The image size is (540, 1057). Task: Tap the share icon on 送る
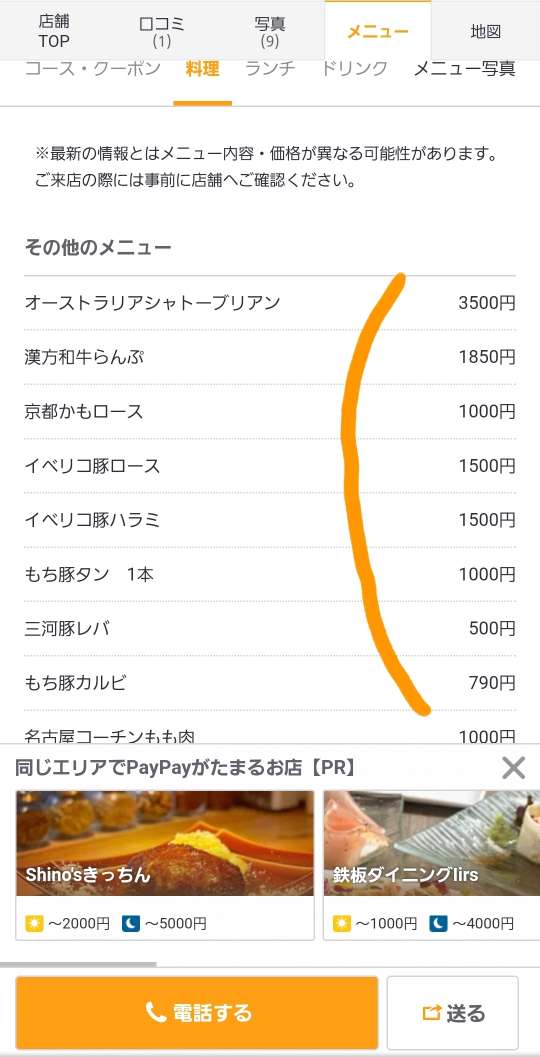coord(431,1013)
